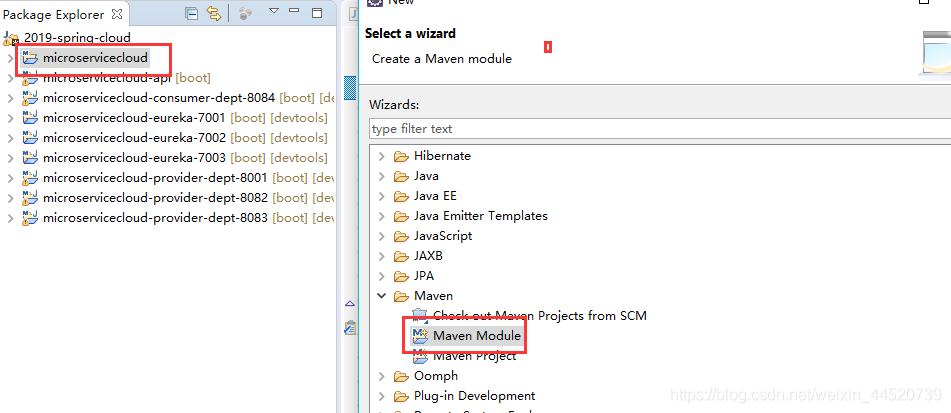
Task: Click the microservicecloud-api project icon
Action: [30, 78]
